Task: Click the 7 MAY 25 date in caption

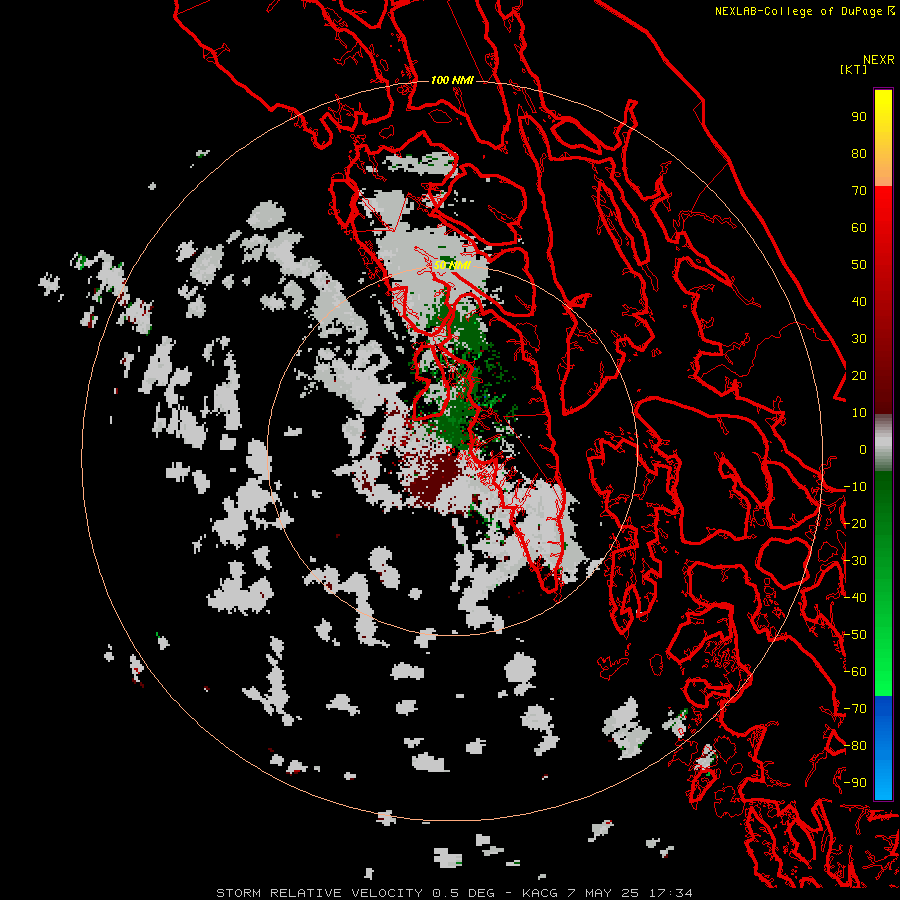Action: pos(603,893)
